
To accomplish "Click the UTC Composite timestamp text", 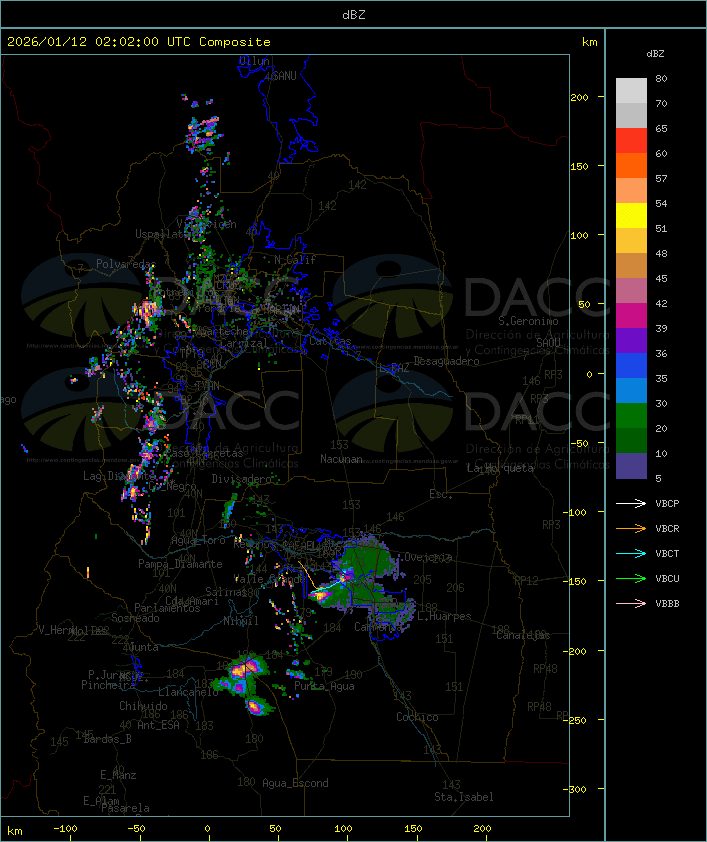I will click(139, 42).
